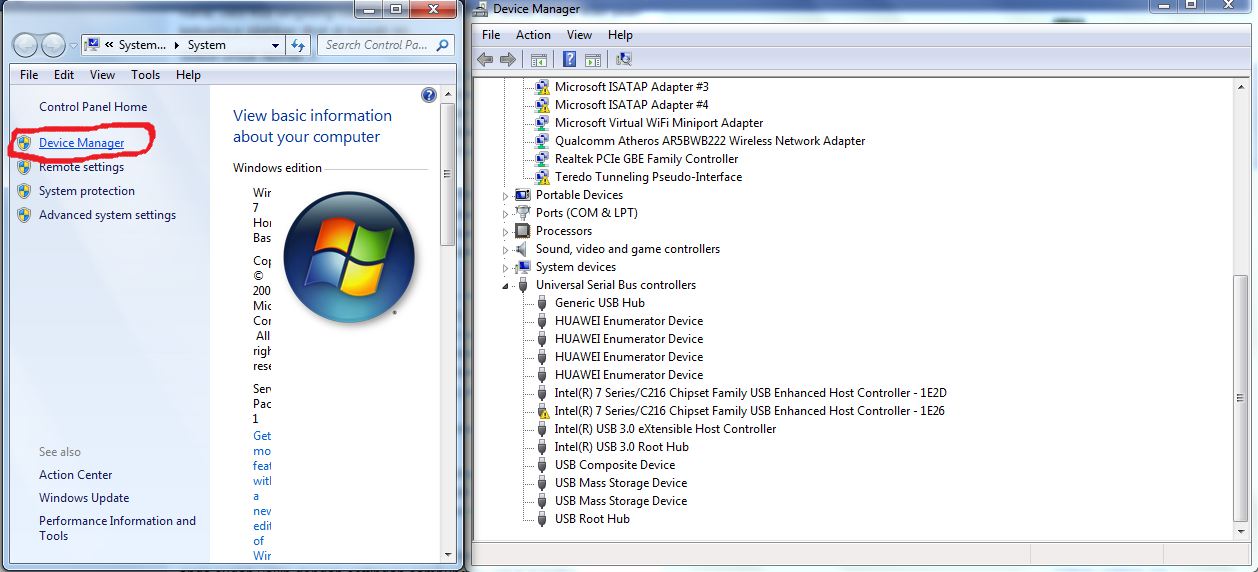Expand Sound, video and game controllers node
1258x572 pixels.
tap(506, 250)
